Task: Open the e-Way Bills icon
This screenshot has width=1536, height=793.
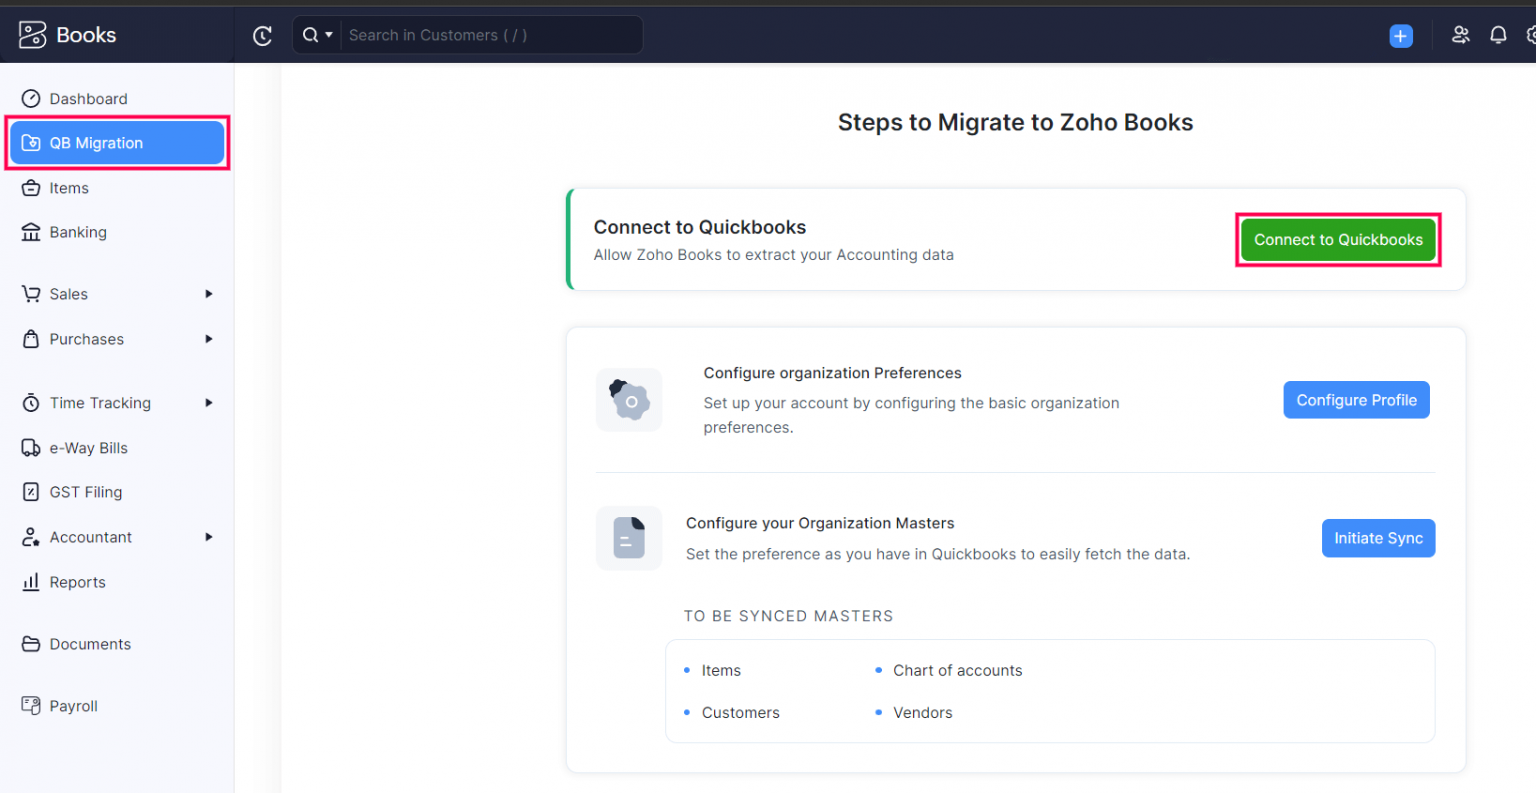Action: tap(30, 448)
